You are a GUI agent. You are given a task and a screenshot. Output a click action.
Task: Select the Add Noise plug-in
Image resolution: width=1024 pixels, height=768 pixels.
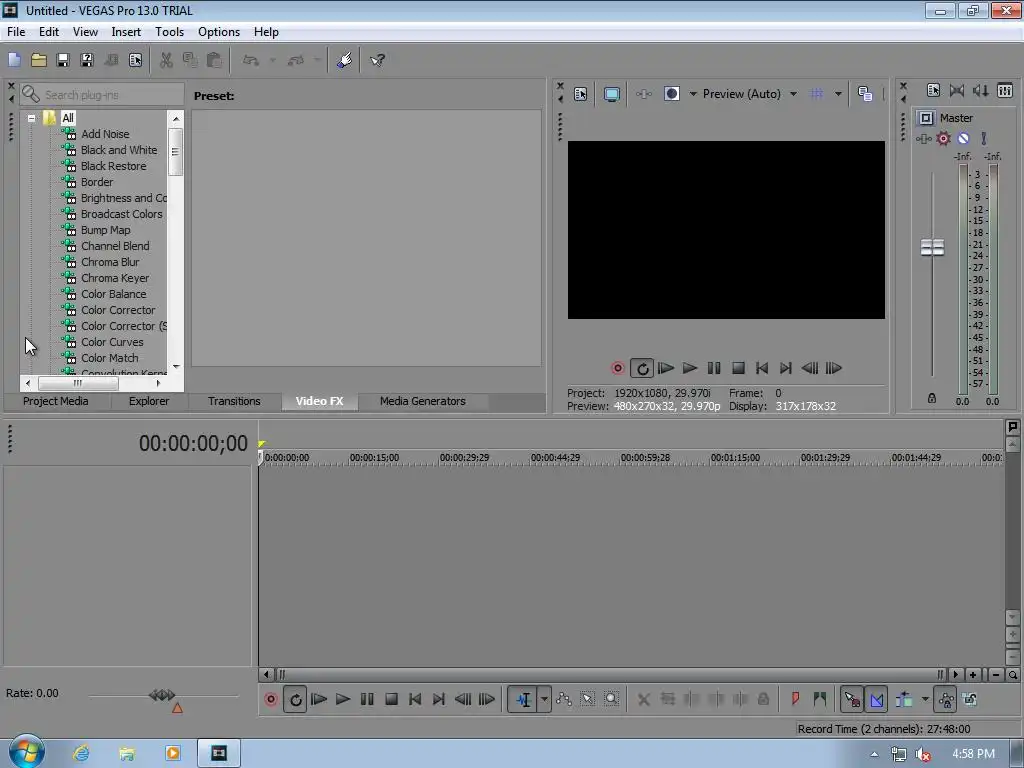(104, 134)
